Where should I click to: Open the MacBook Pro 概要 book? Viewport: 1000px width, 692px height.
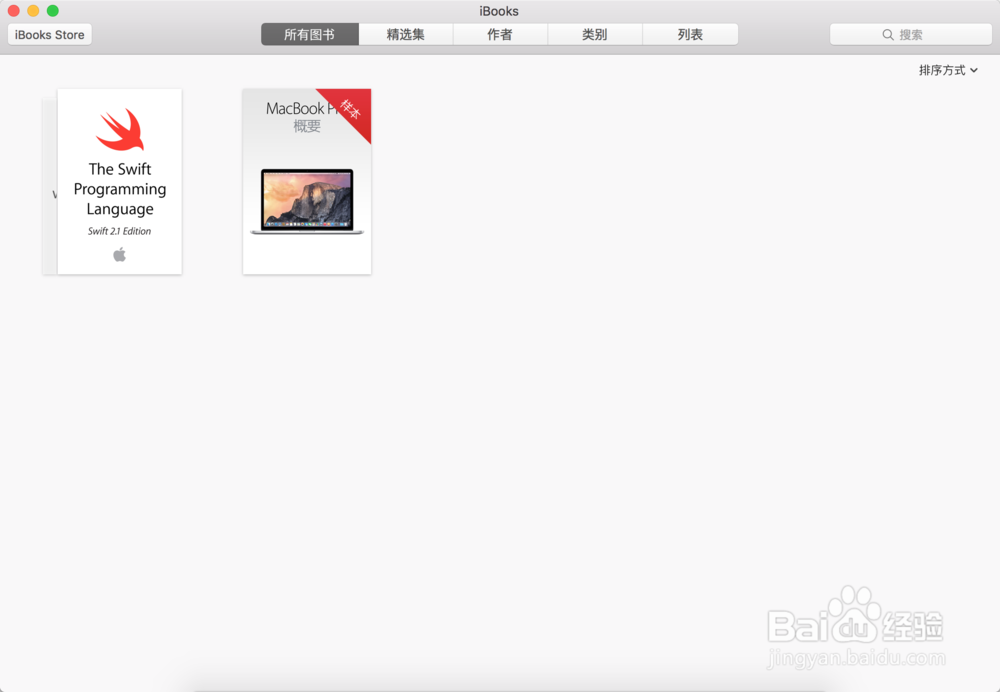click(x=307, y=182)
